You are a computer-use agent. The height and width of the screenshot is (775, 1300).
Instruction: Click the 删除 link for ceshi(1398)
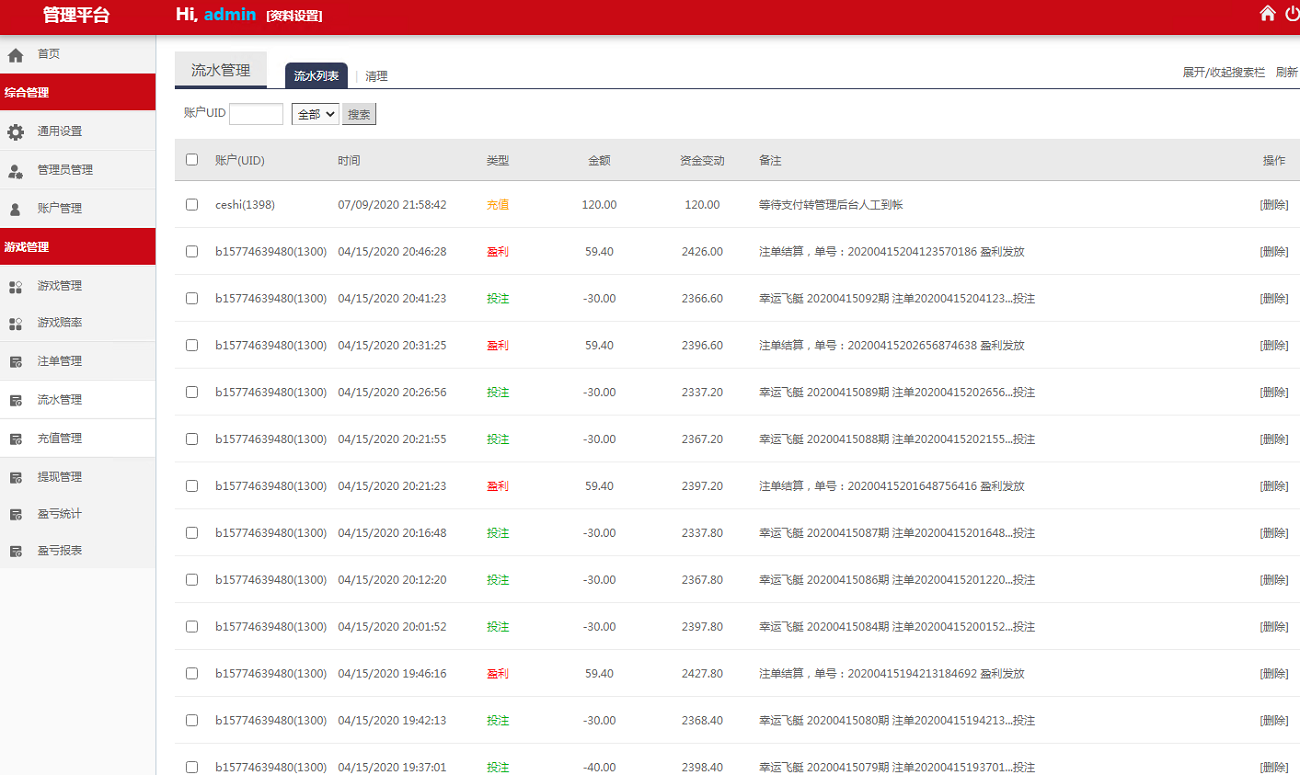click(x=1273, y=205)
